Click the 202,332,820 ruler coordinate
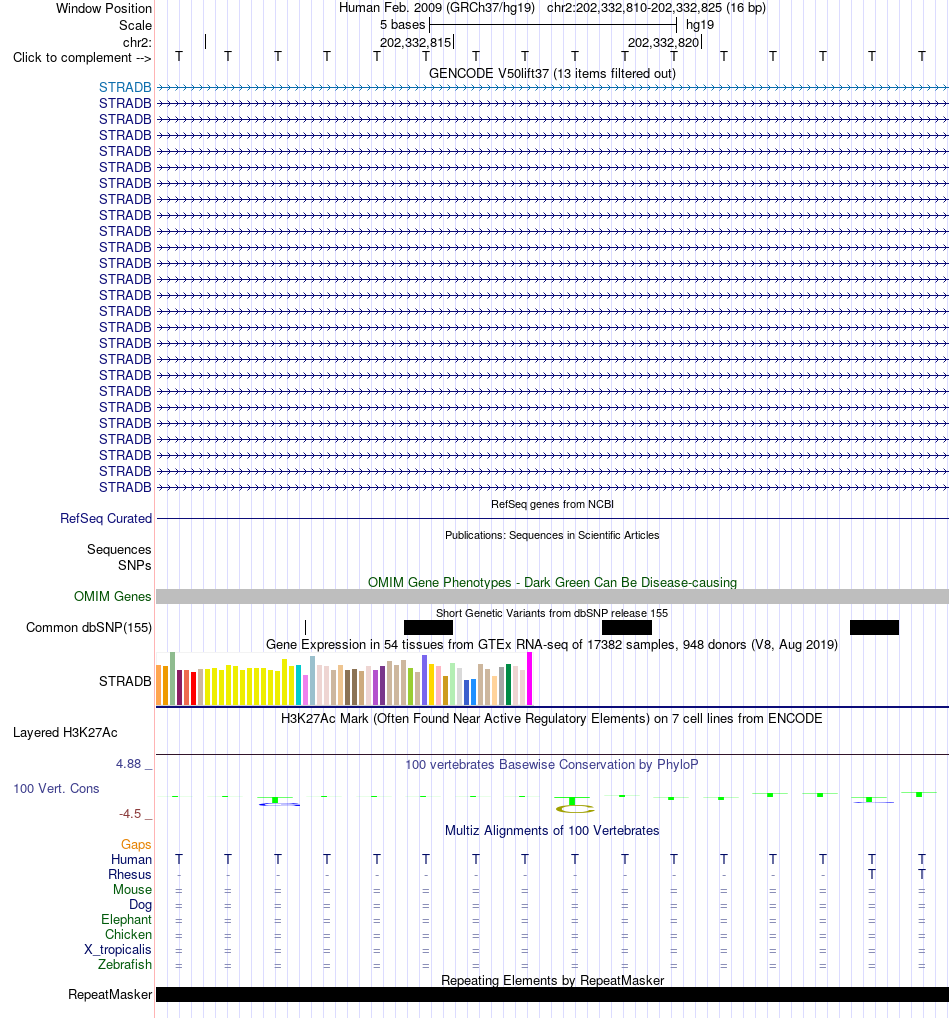 click(663, 42)
